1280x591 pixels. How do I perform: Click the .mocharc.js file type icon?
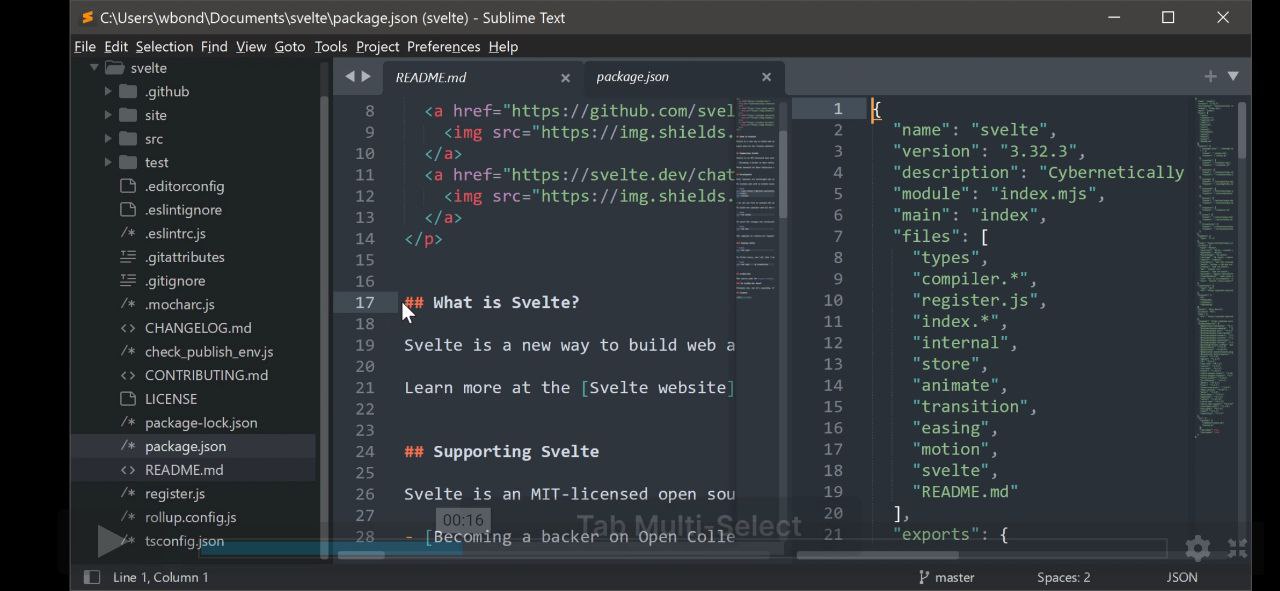(128, 304)
